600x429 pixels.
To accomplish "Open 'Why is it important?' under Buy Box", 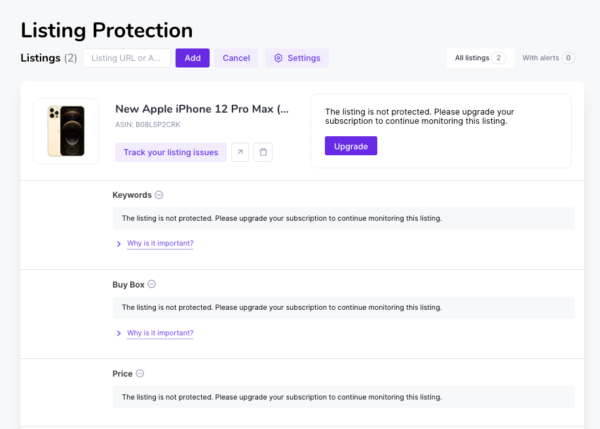I will 160,333.
